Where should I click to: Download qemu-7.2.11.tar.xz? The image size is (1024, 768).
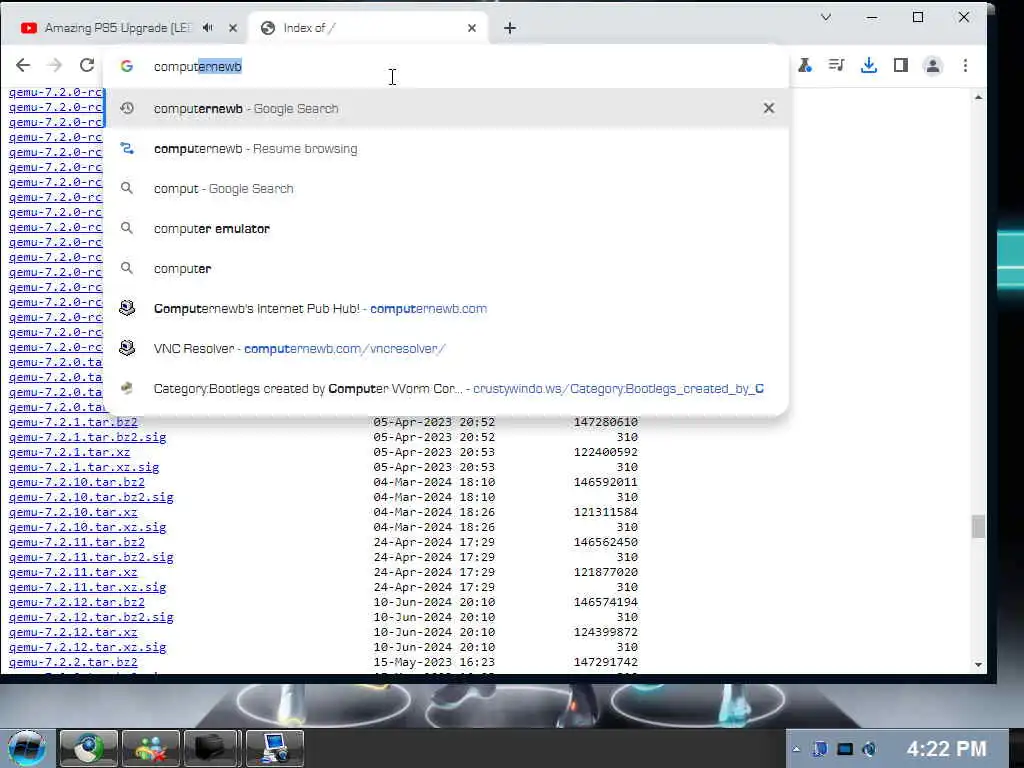73,572
